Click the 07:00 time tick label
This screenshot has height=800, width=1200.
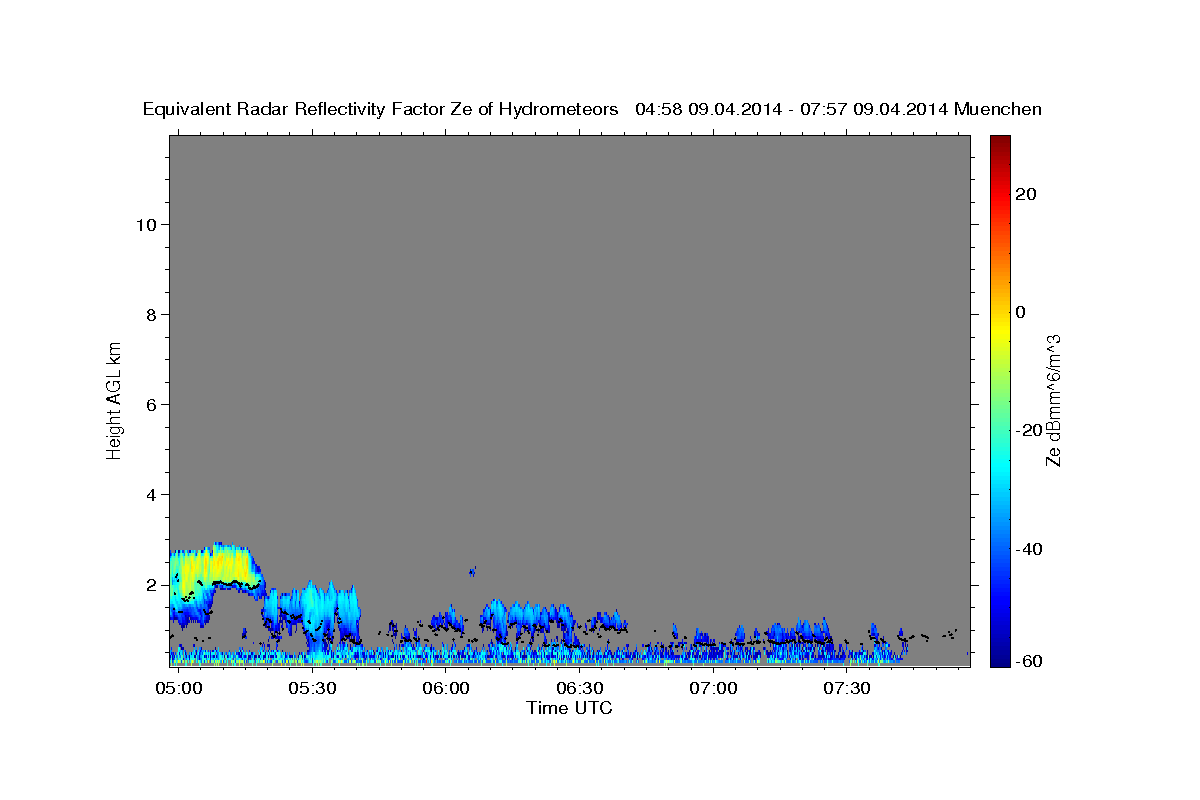tap(713, 689)
